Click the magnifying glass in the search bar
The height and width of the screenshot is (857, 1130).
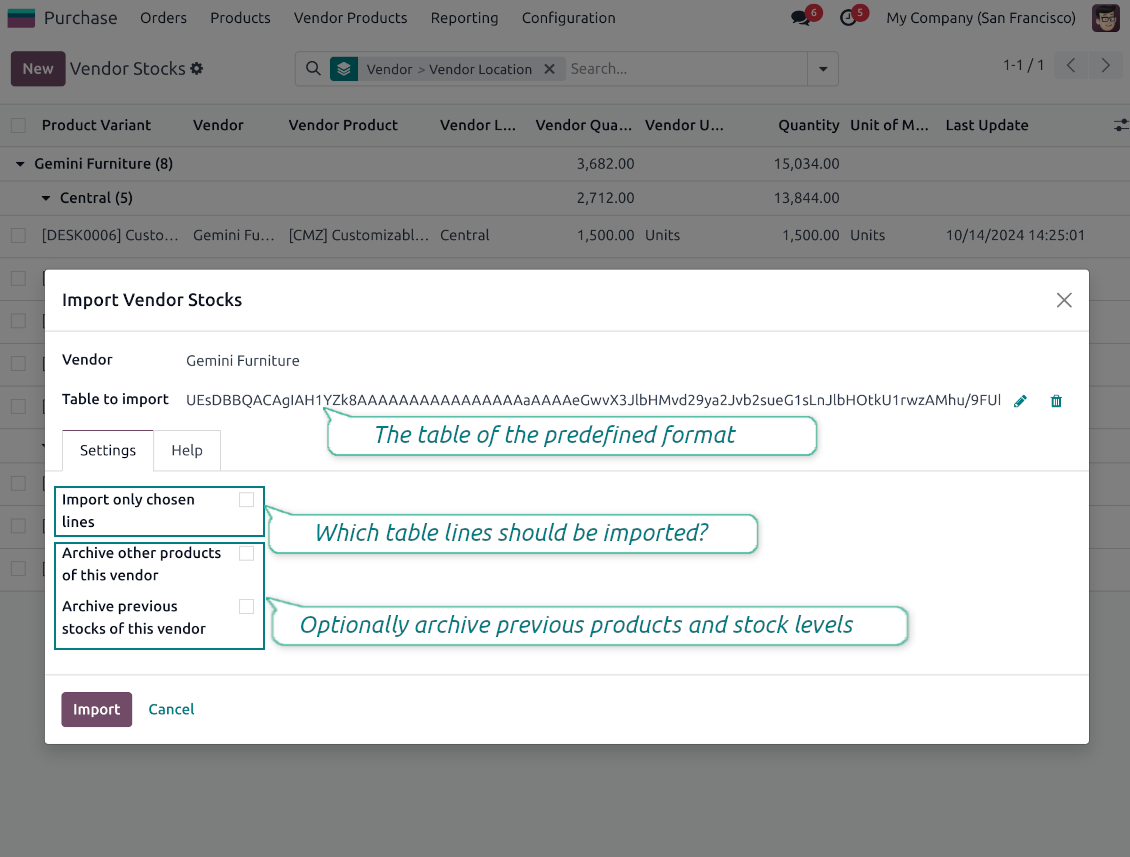[314, 68]
